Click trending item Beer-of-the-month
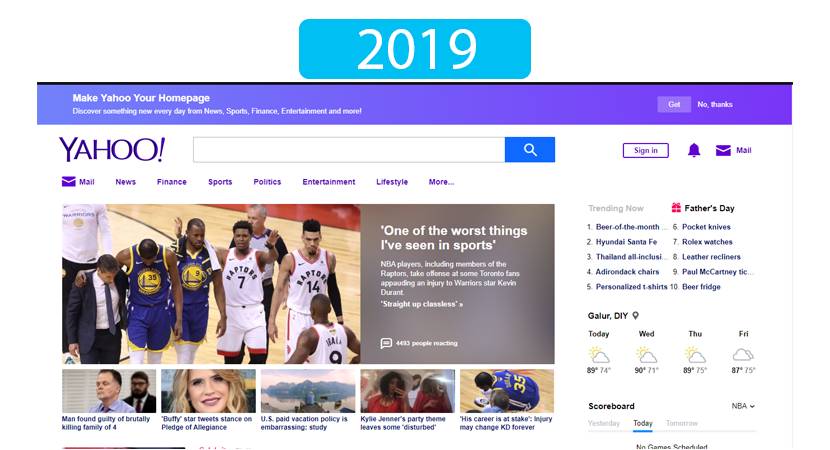The height and width of the screenshot is (450, 830). pos(629,227)
